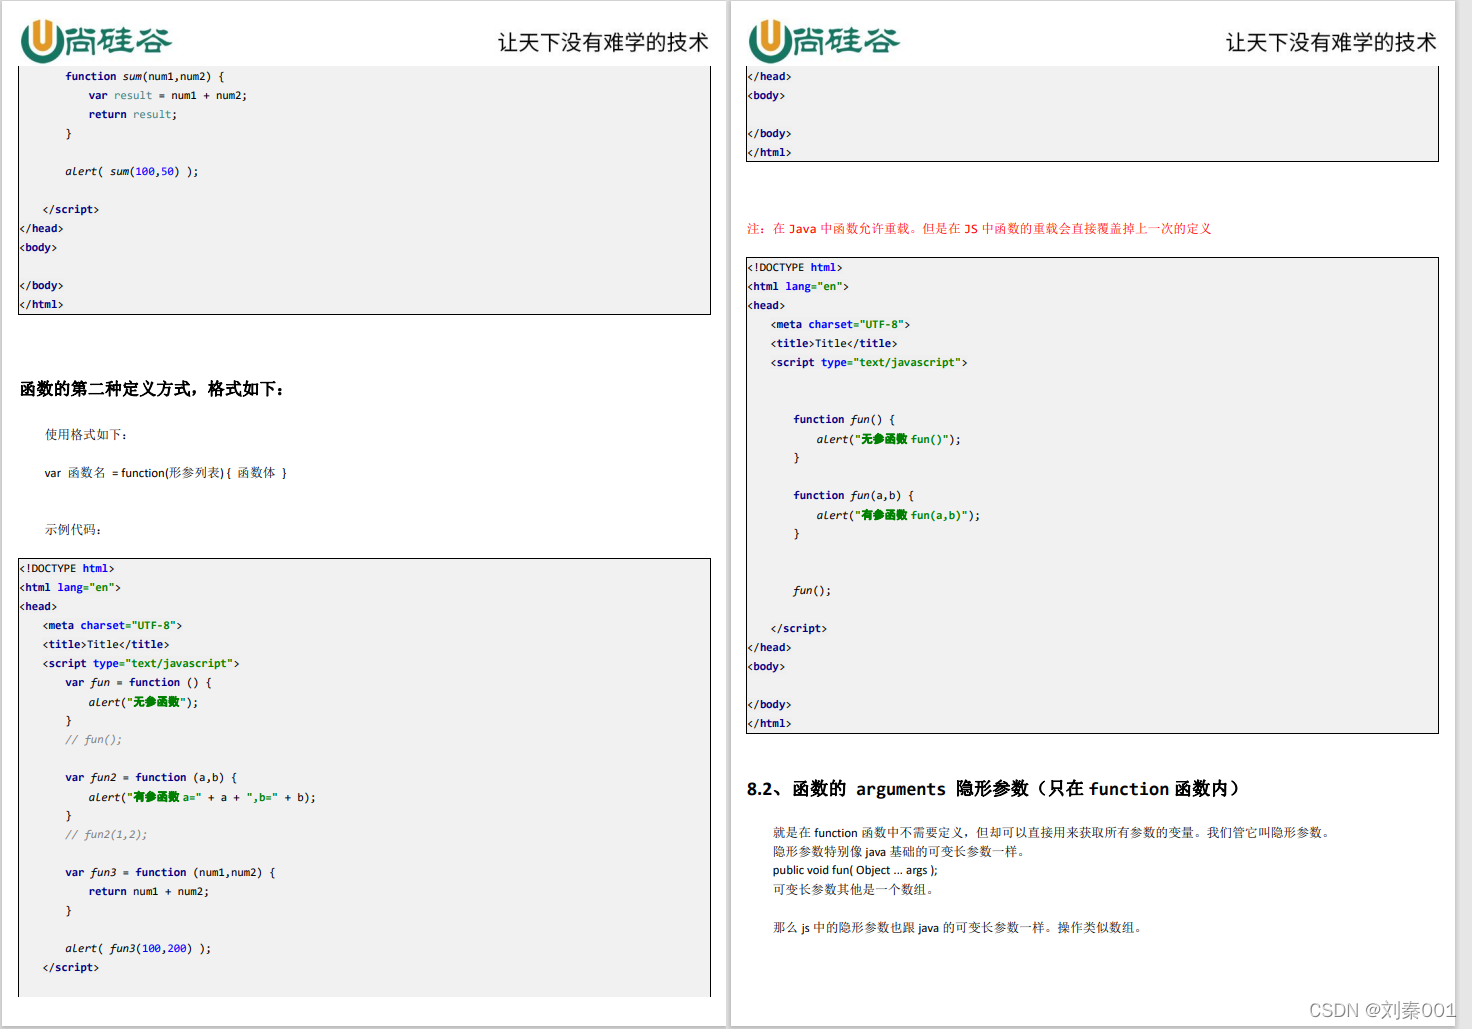Click the line 'function fun() {'
The width and height of the screenshot is (1472, 1029).
click(844, 419)
